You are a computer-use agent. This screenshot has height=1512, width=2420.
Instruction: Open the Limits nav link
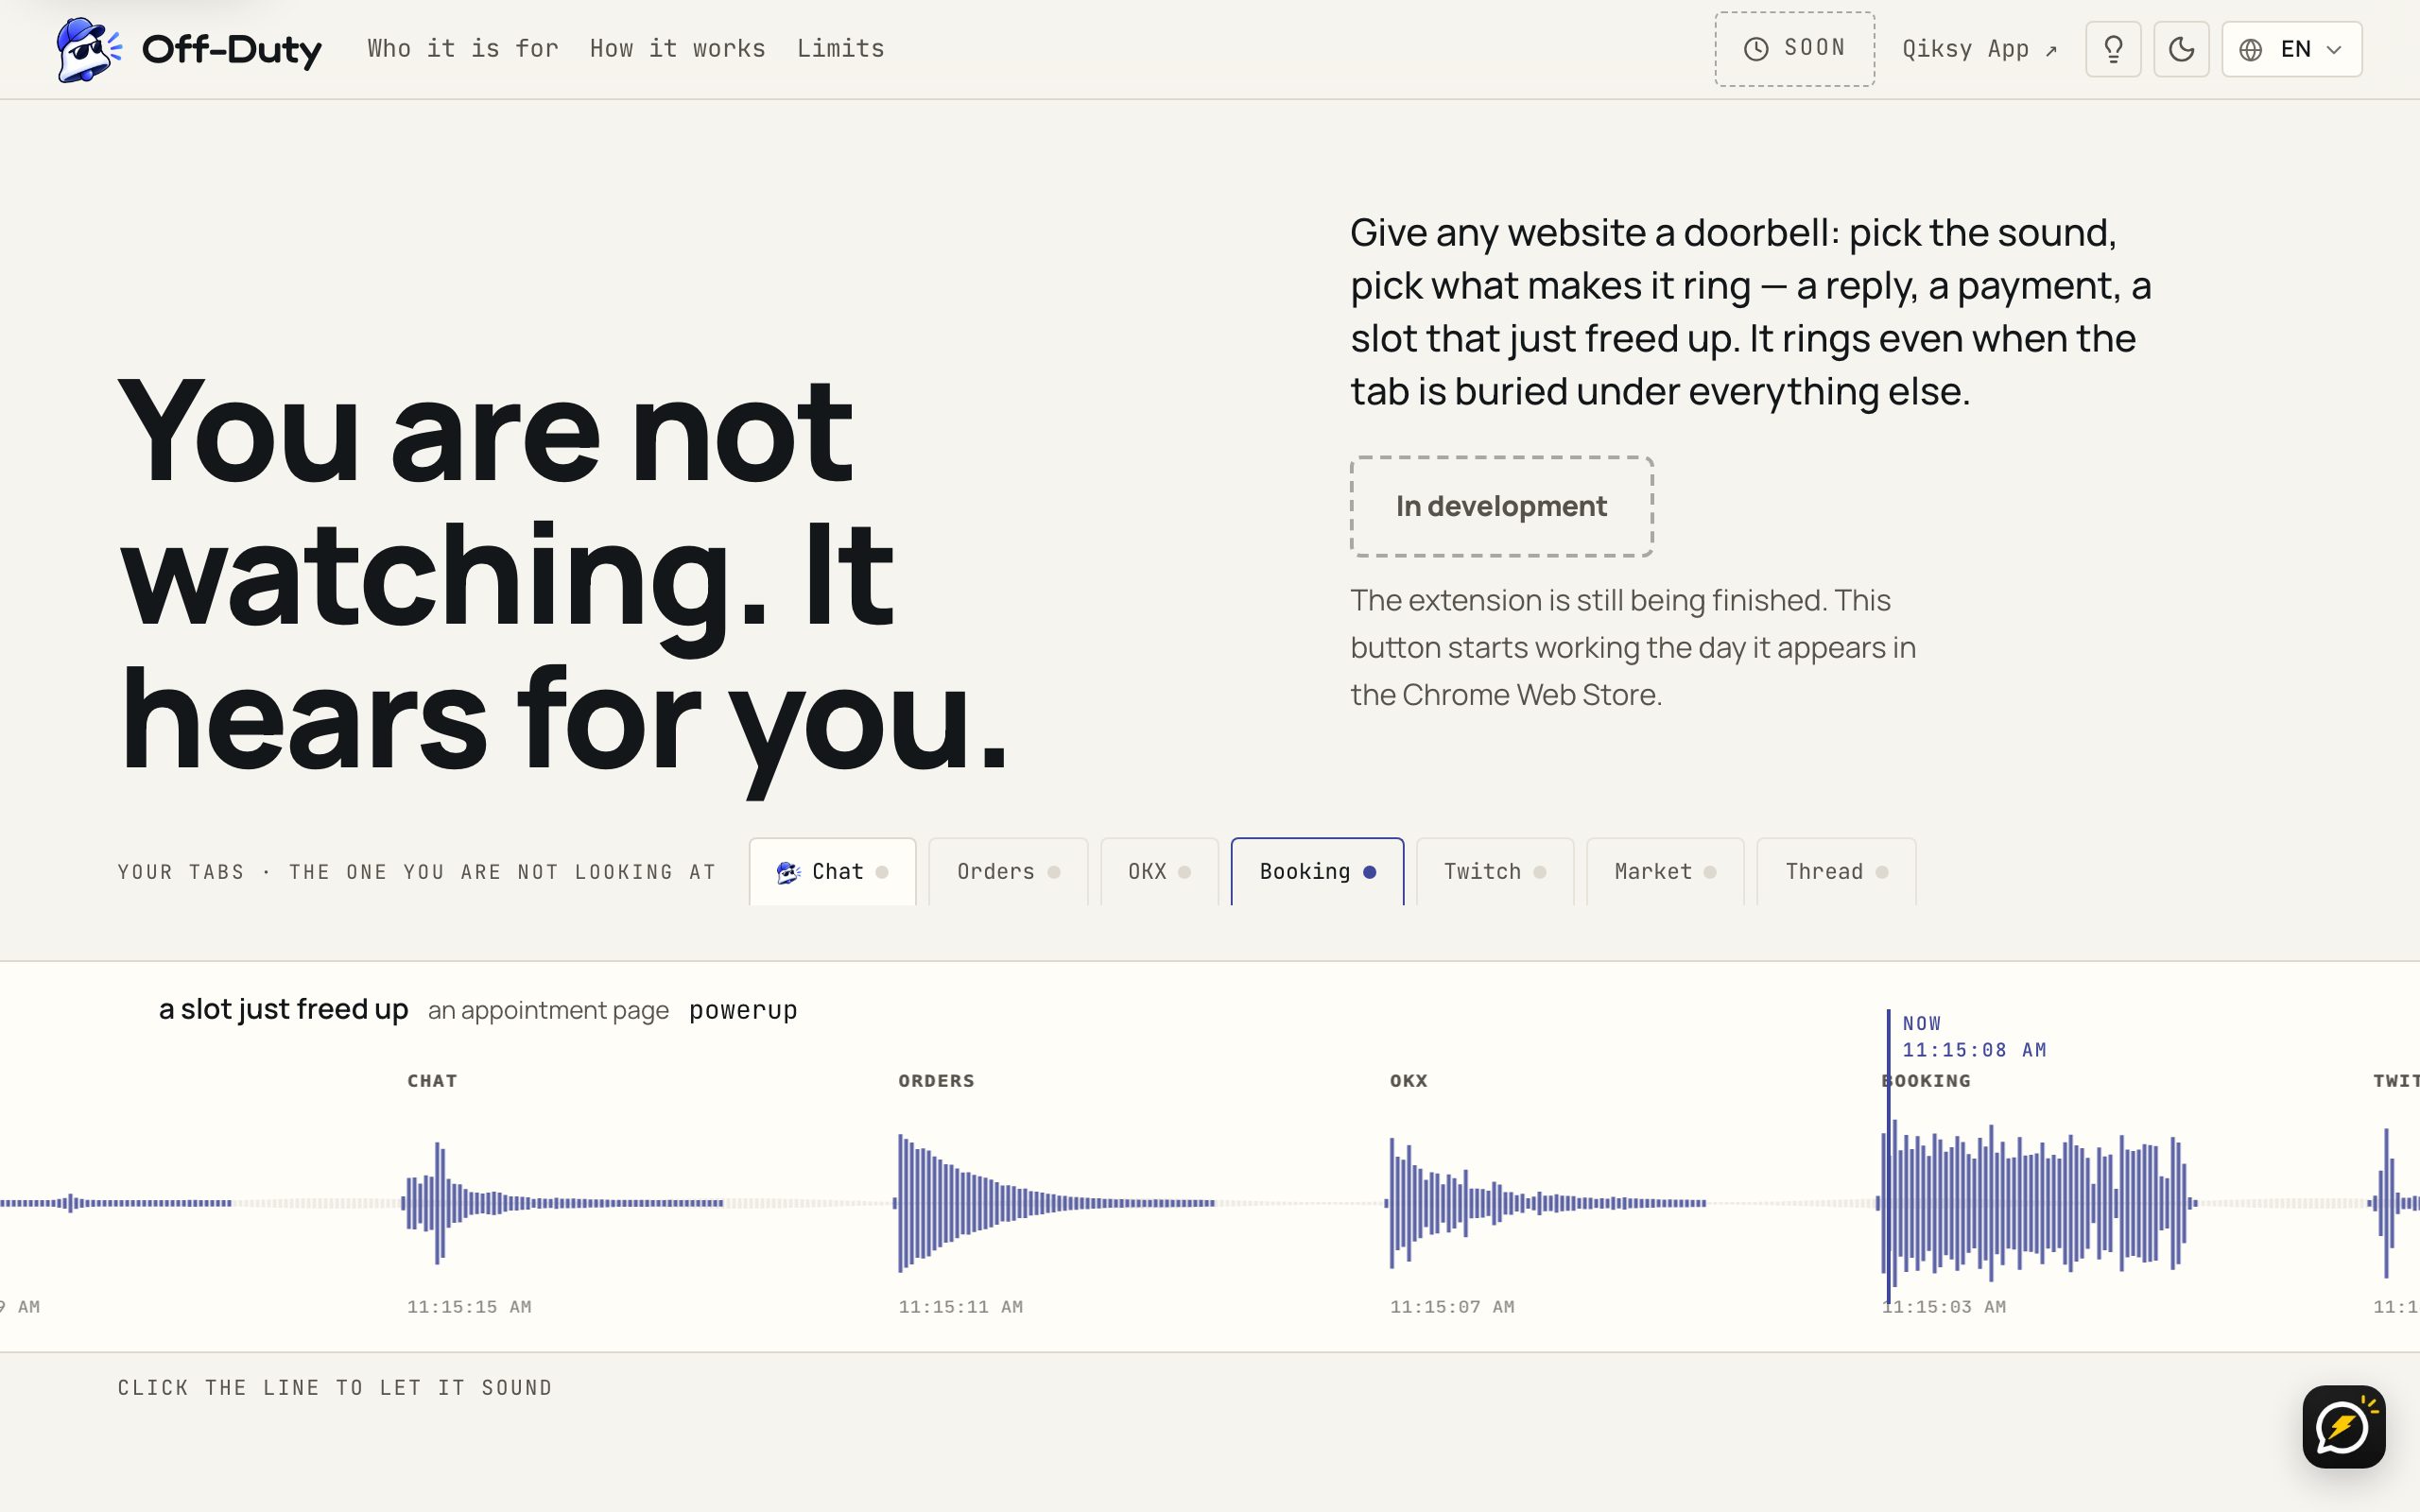(x=841, y=48)
